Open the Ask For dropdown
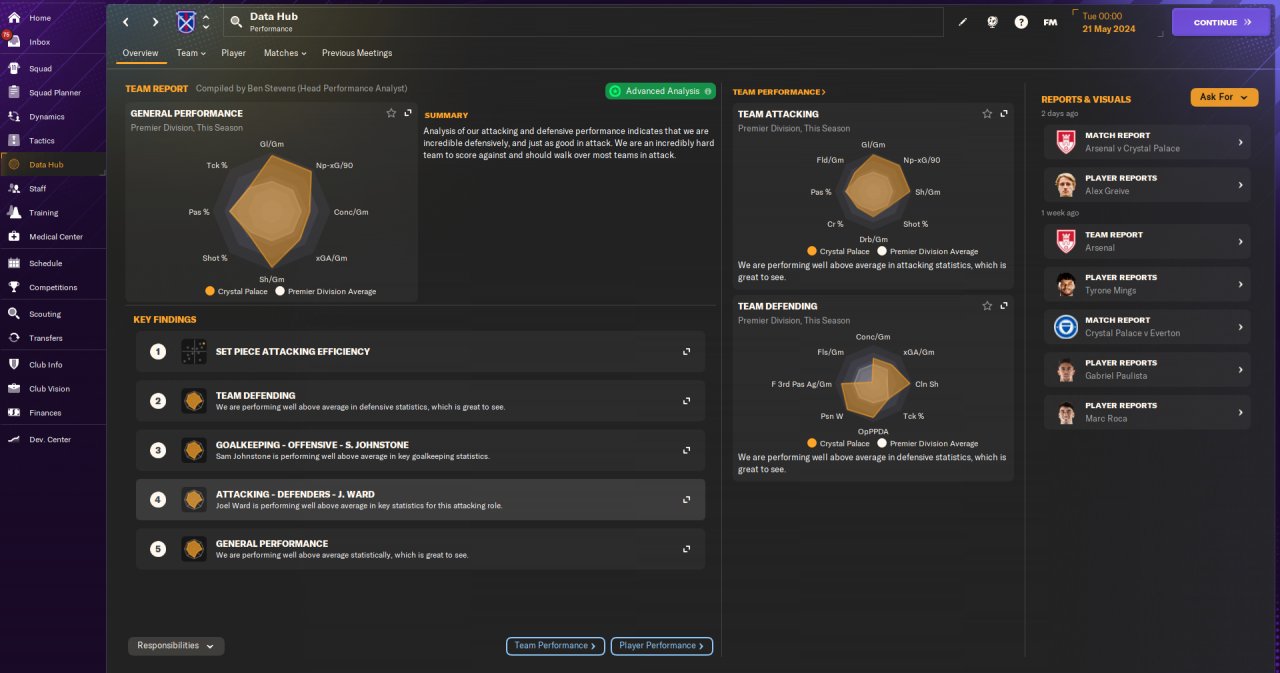Image resolution: width=1280 pixels, height=673 pixels. (1224, 97)
